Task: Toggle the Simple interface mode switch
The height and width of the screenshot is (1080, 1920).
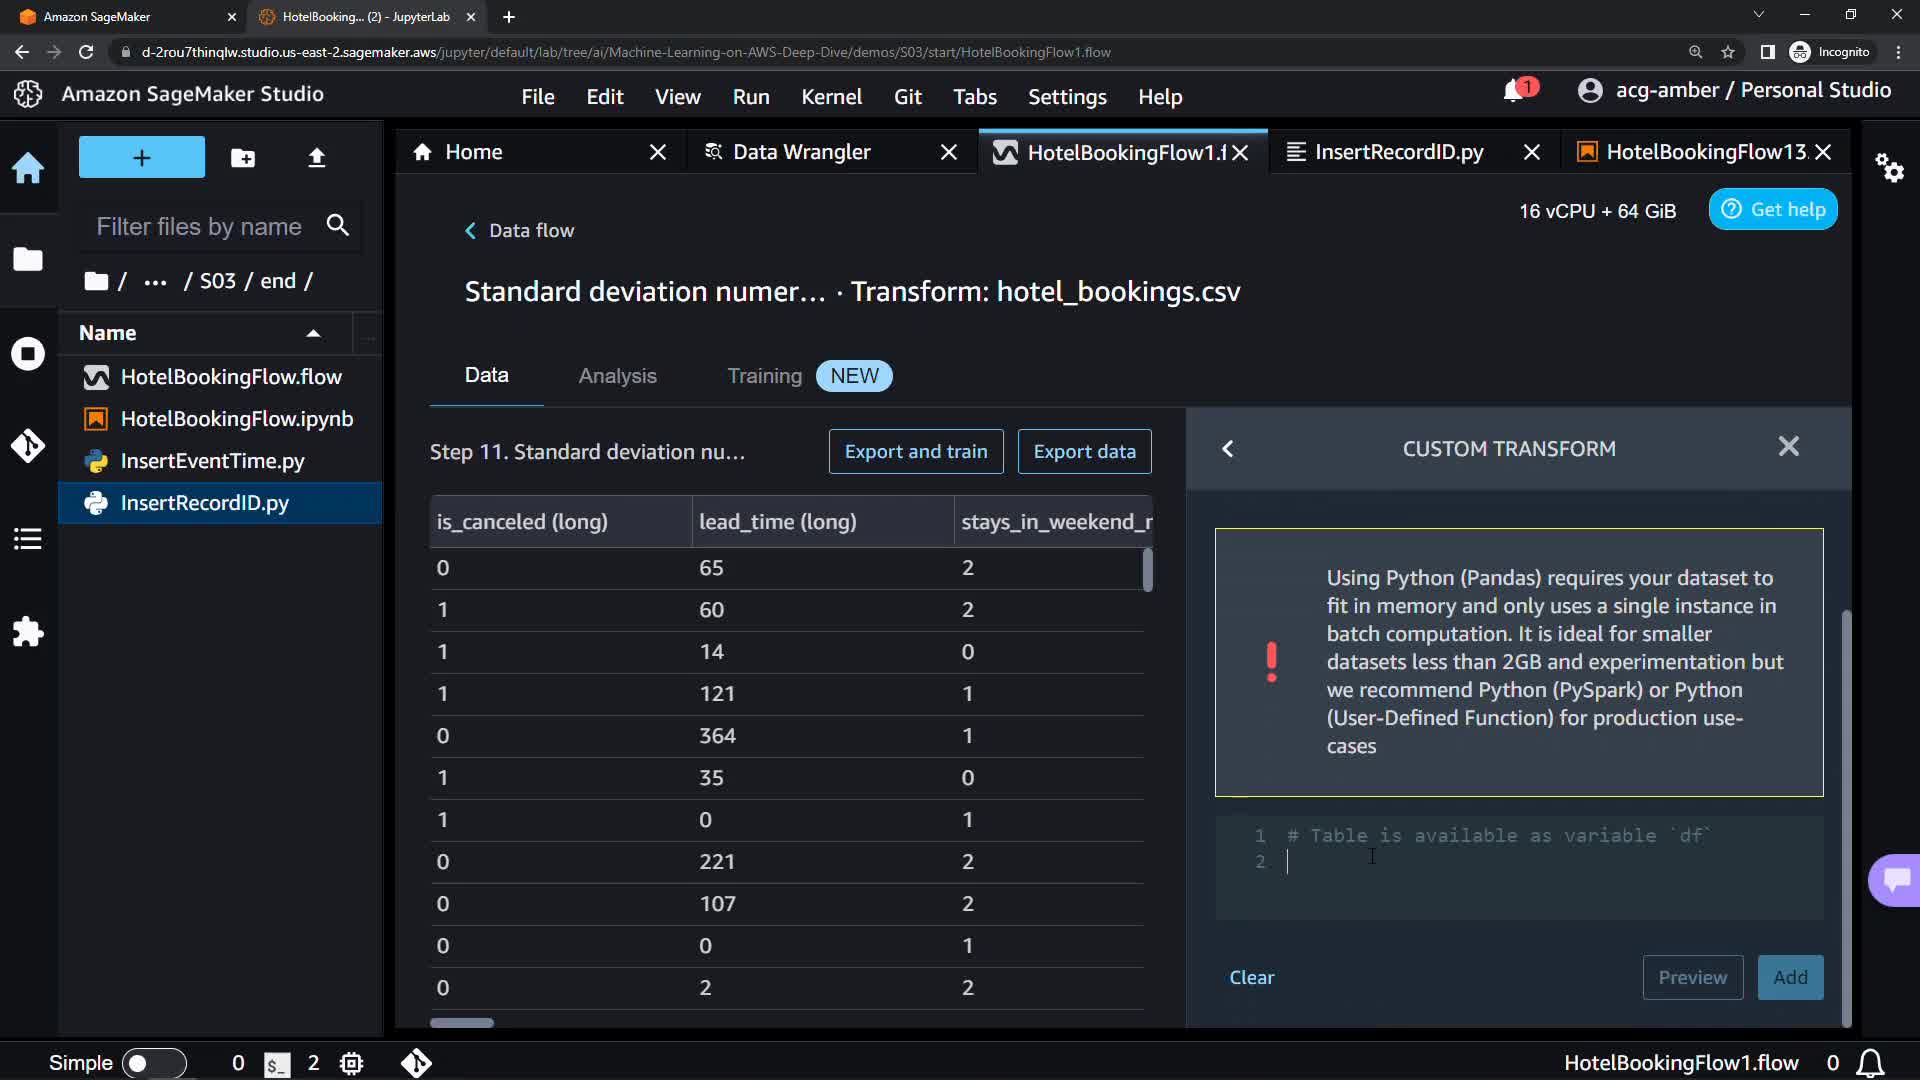Action: click(153, 1063)
